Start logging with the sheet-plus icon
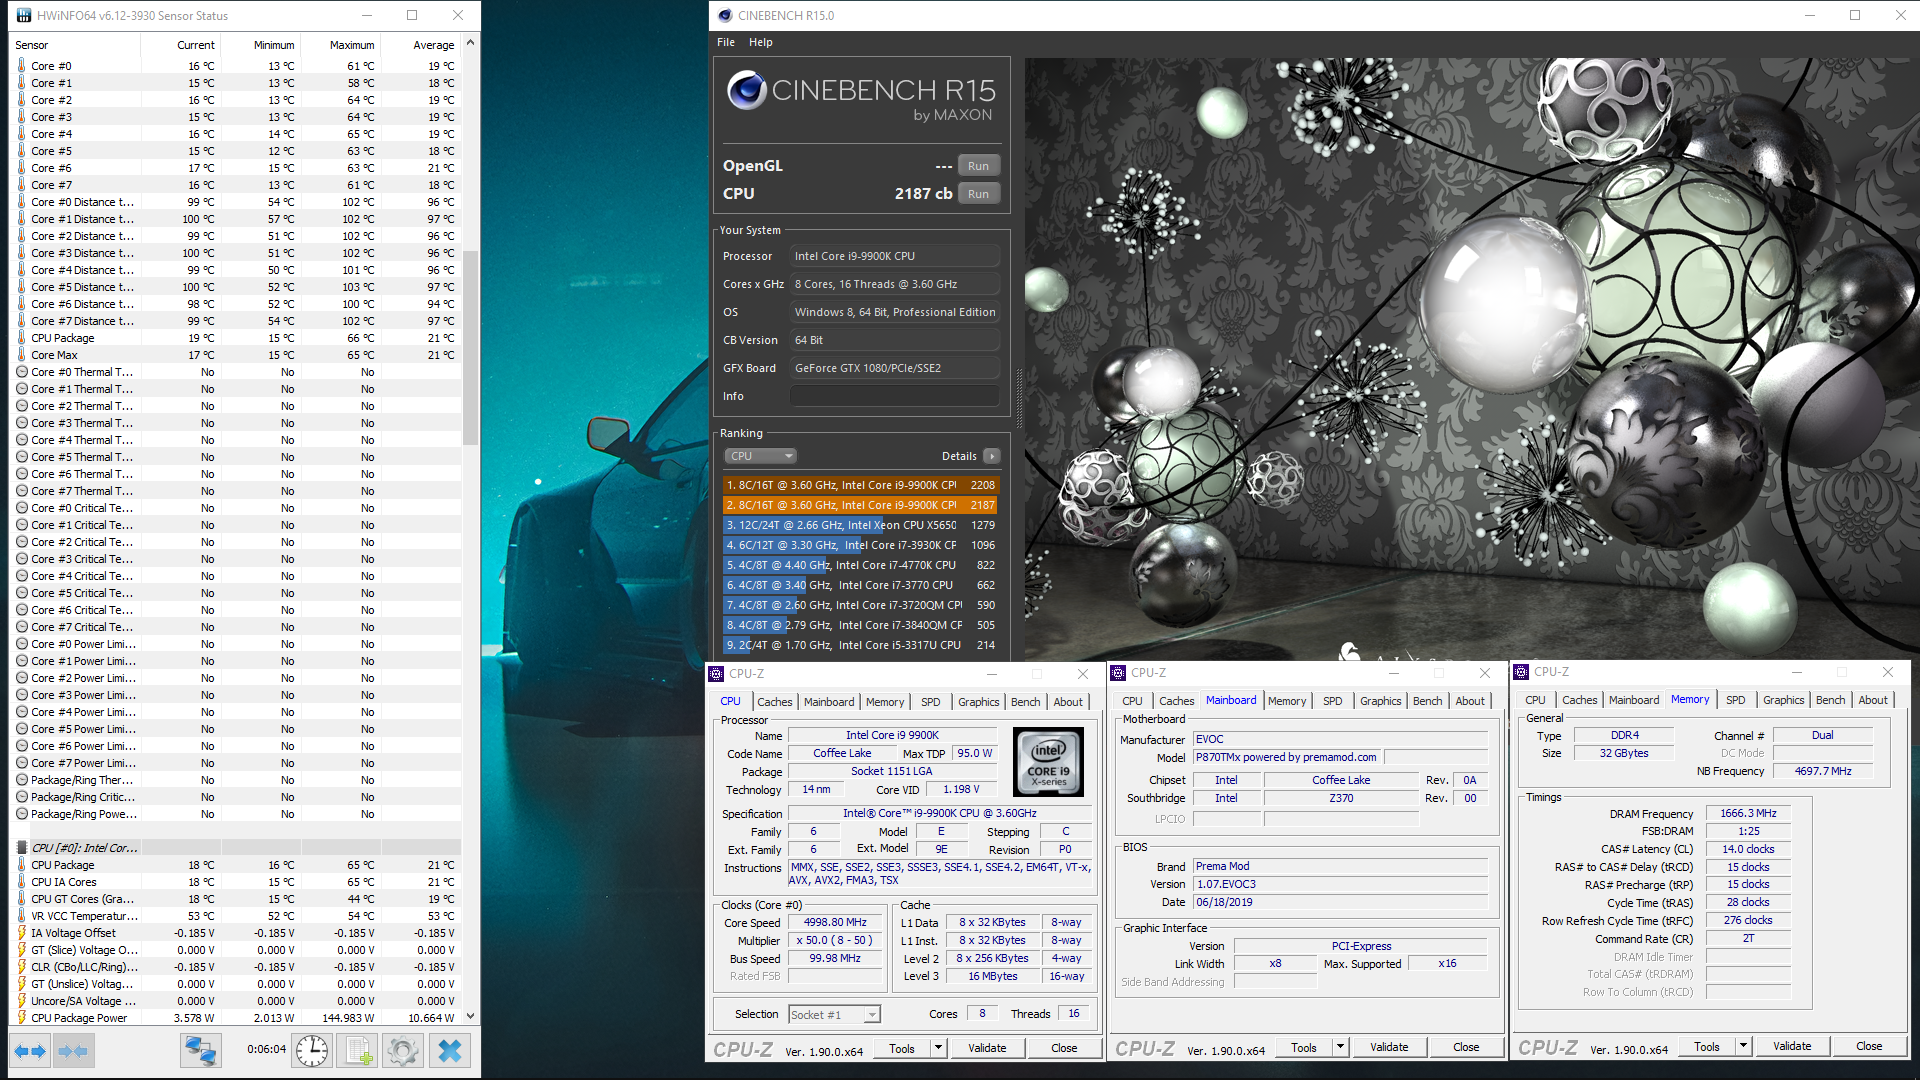This screenshot has width=1920, height=1080. coord(358,1051)
